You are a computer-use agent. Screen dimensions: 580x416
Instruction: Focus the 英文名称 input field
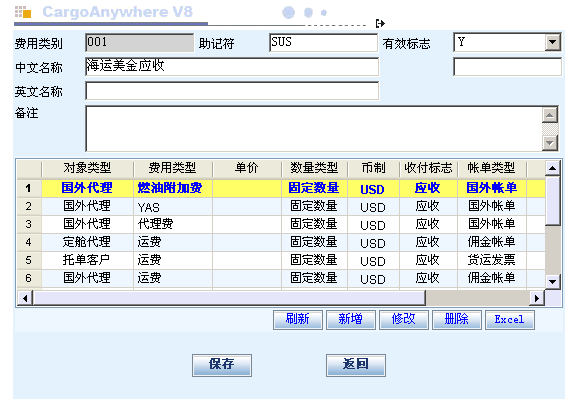tap(232, 91)
